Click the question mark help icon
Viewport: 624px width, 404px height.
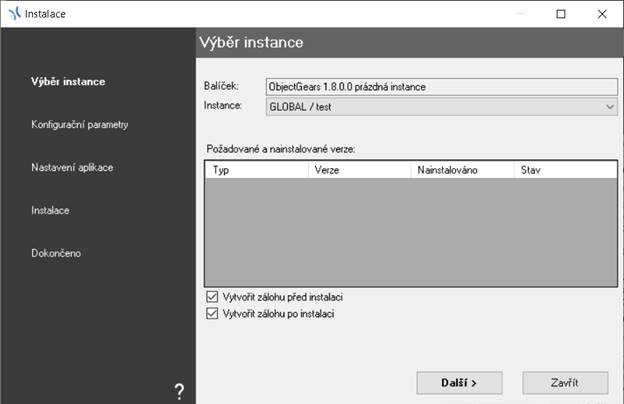click(179, 389)
